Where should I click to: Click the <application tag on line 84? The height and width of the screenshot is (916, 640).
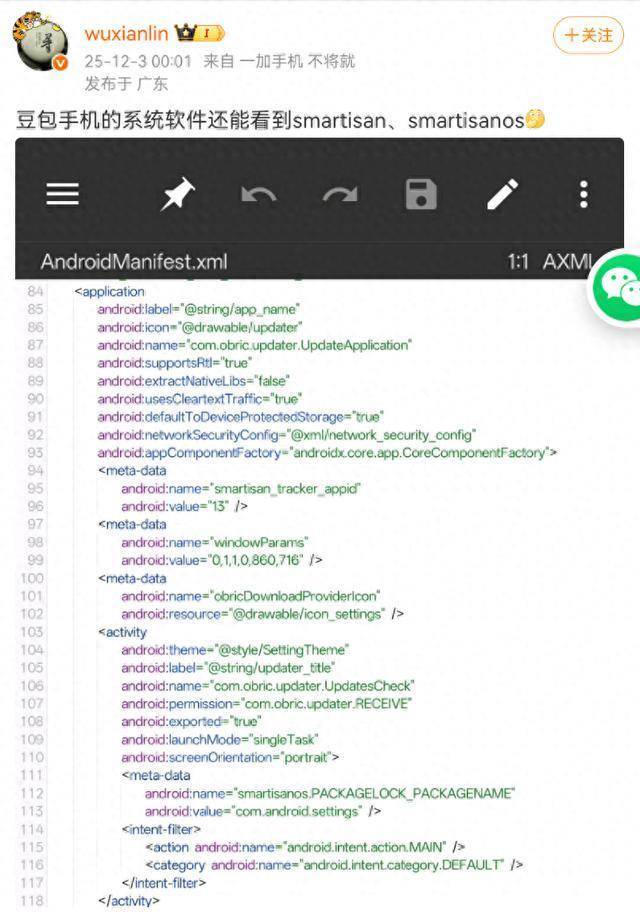coord(109,292)
